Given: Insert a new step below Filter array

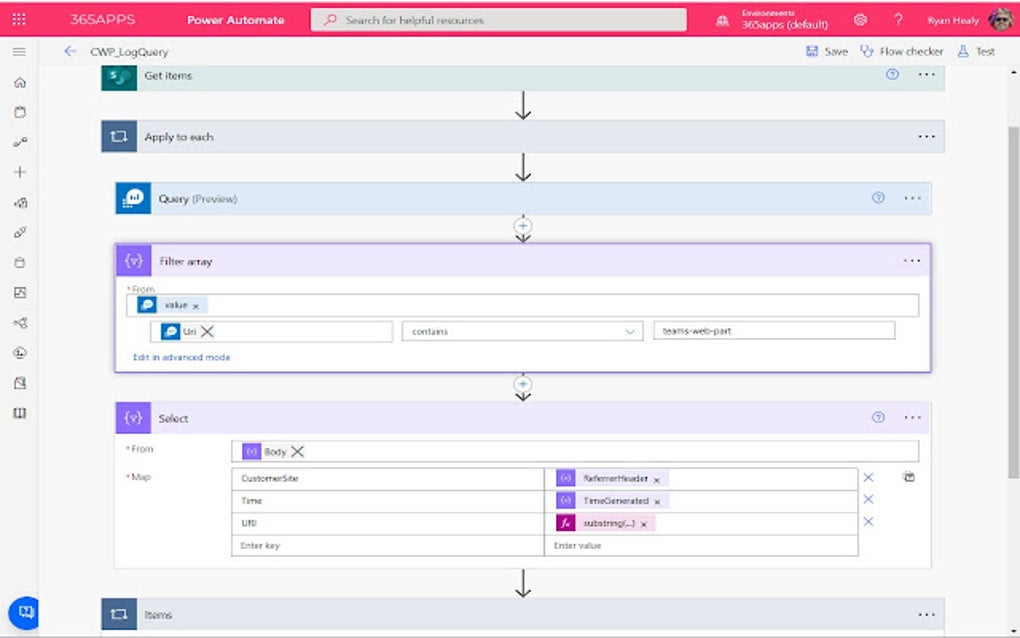Looking at the screenshot, I should pyautogui.click(x=522, y=383).
